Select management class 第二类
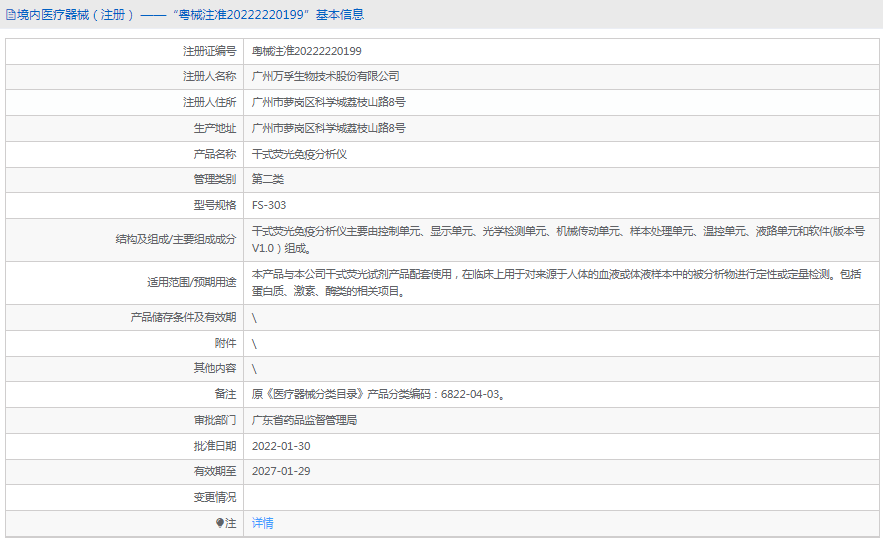Image resolution: width=883 pixels, height=543 pixels. (x=267, y=180)
